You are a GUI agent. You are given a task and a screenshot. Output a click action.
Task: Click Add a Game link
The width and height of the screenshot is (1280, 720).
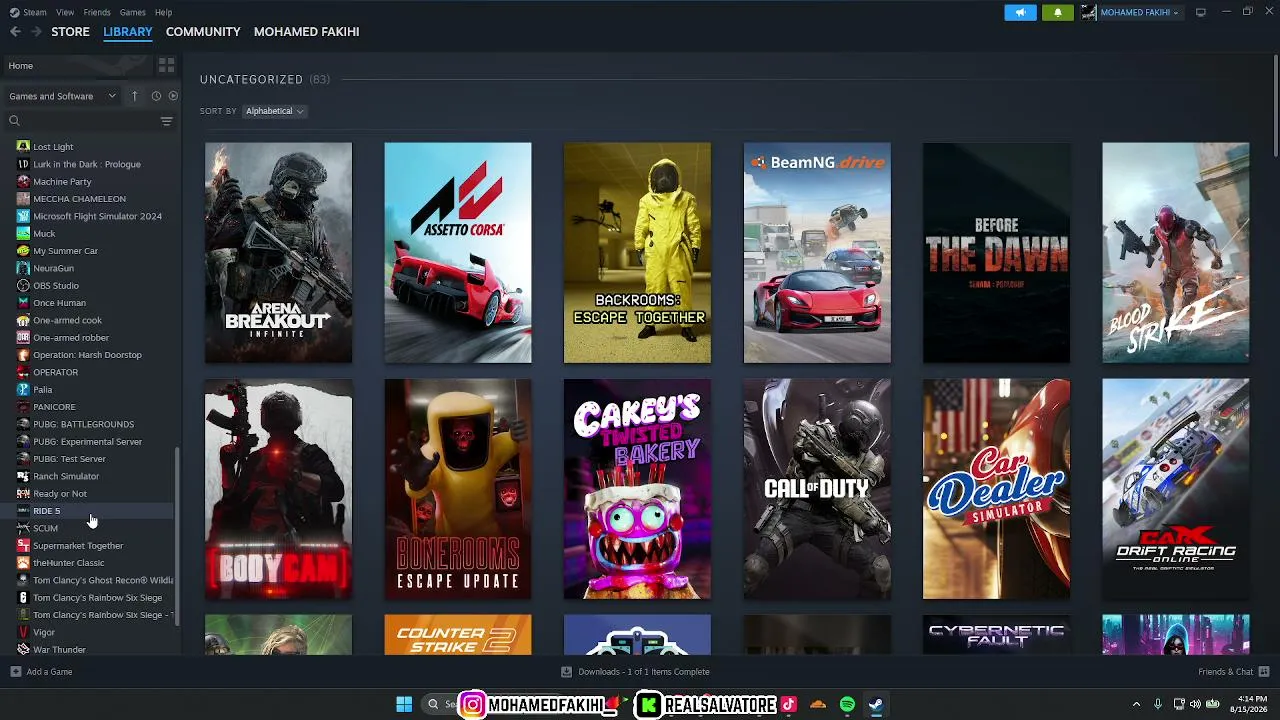pos(49,672)
